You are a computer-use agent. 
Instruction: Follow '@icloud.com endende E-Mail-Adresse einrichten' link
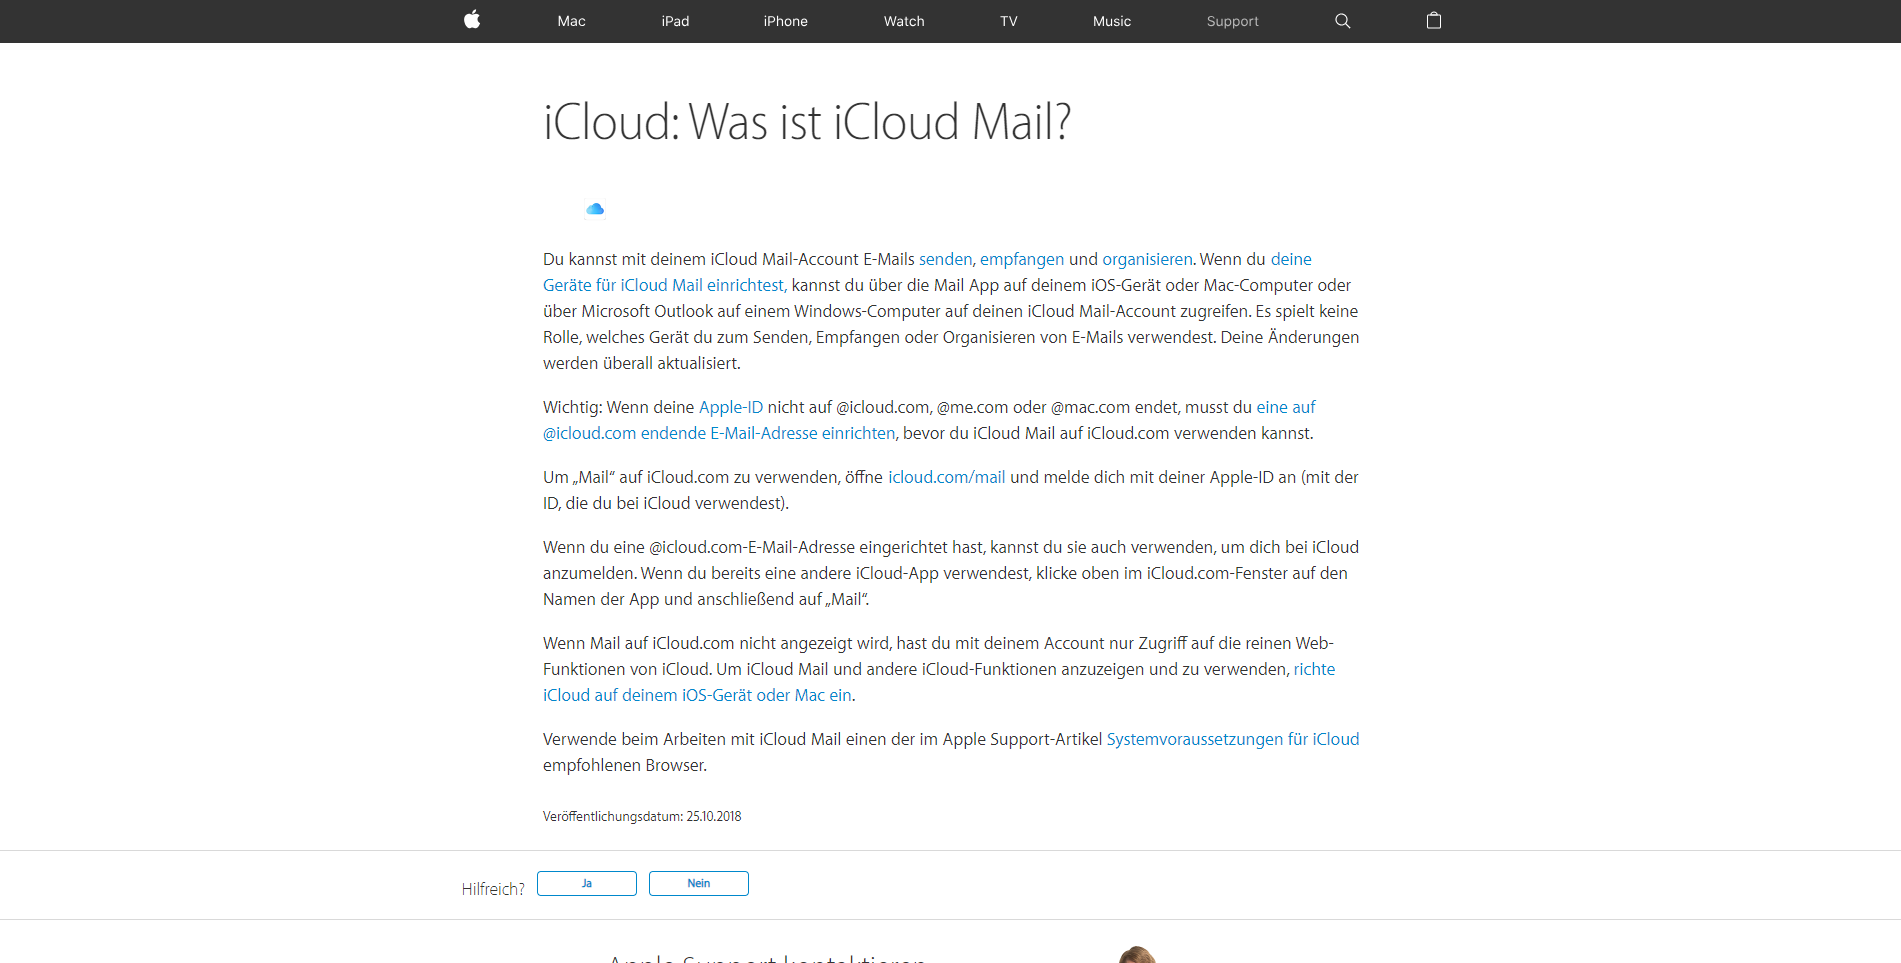point(719,433)
